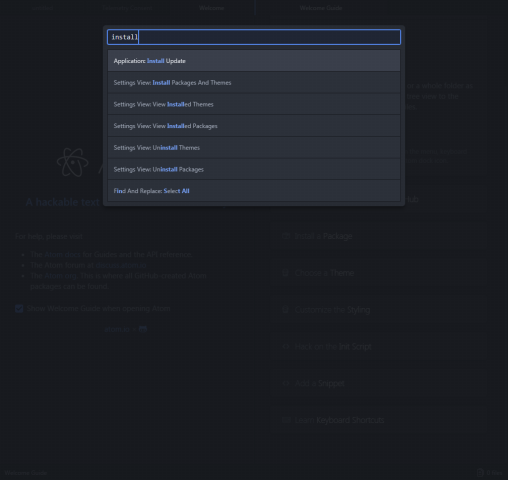Screen dimensions: 508x480
Task: Click the package icon beside Install a Package
Action: (286, 236)
